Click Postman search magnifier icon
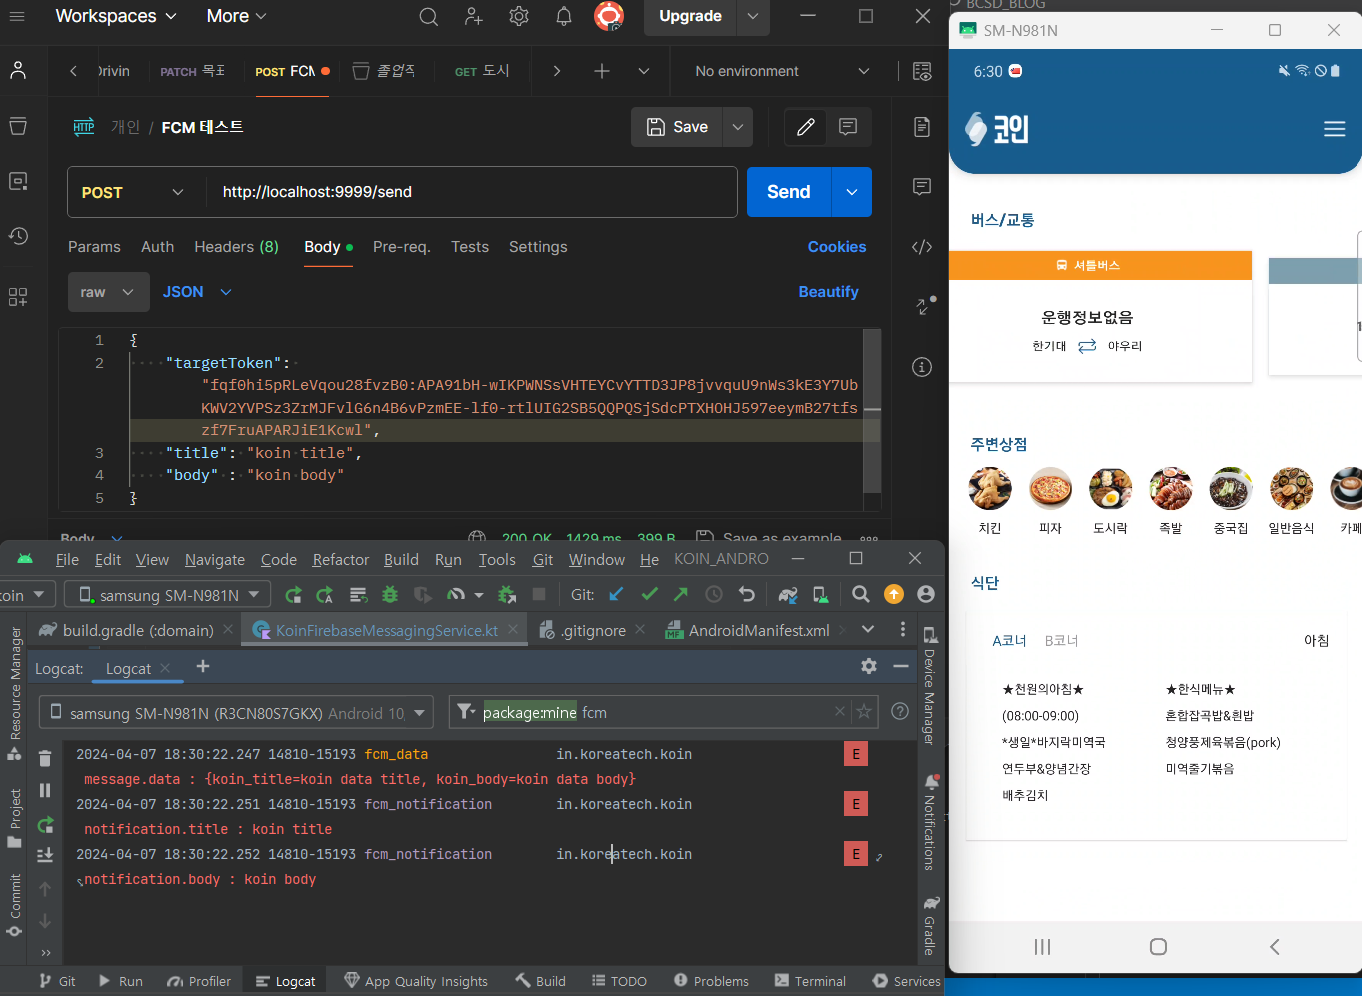The image size is (1362, 996). (429, 16)
